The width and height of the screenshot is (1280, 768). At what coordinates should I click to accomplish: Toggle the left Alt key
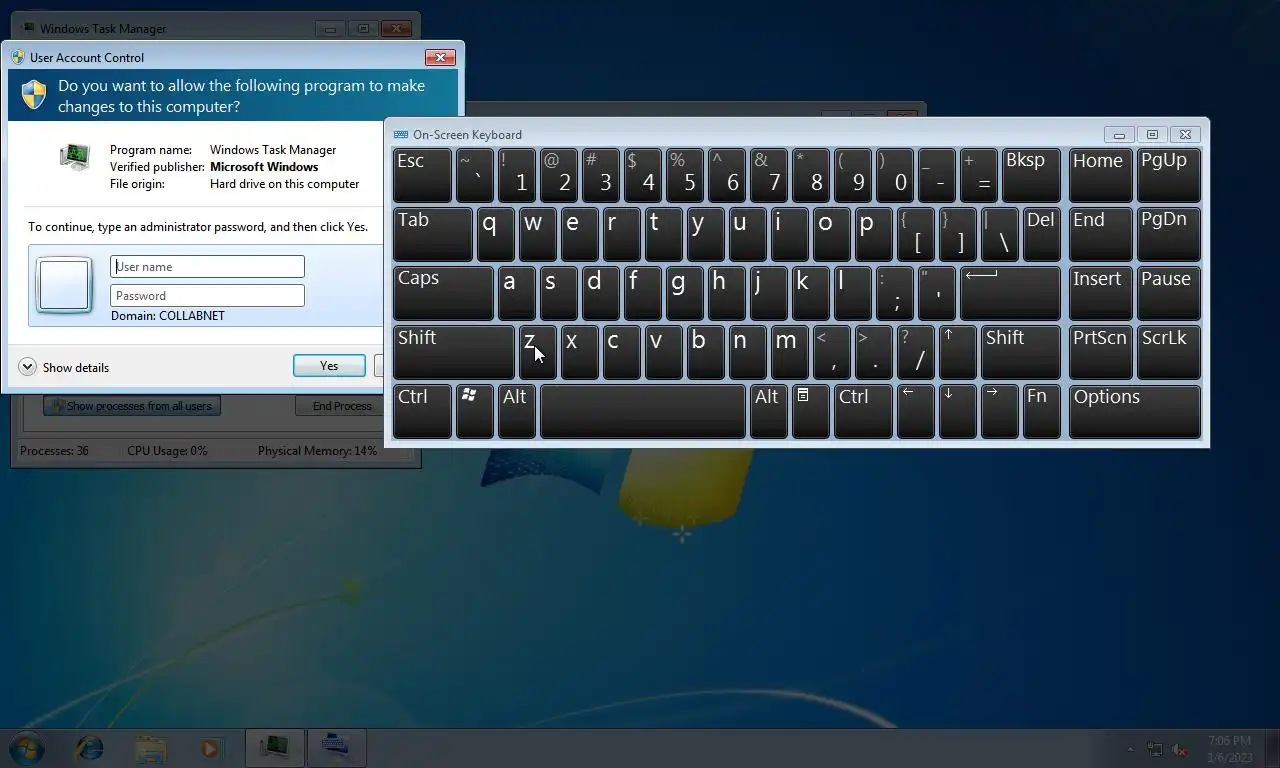[516, 411]
